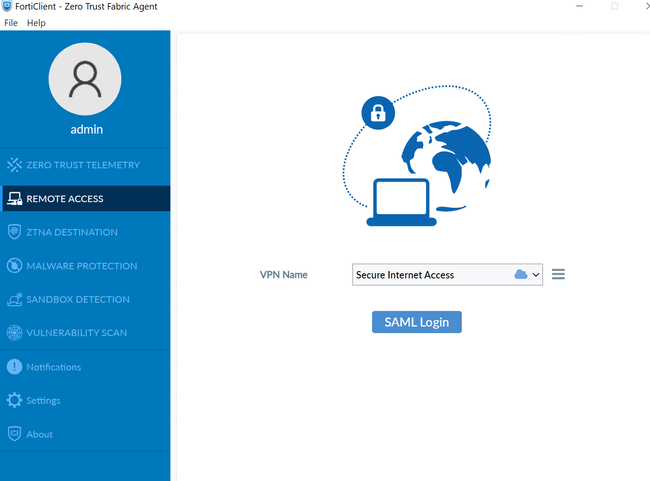Click the Zero Trust Telemetry icon

tap(14, 165)
